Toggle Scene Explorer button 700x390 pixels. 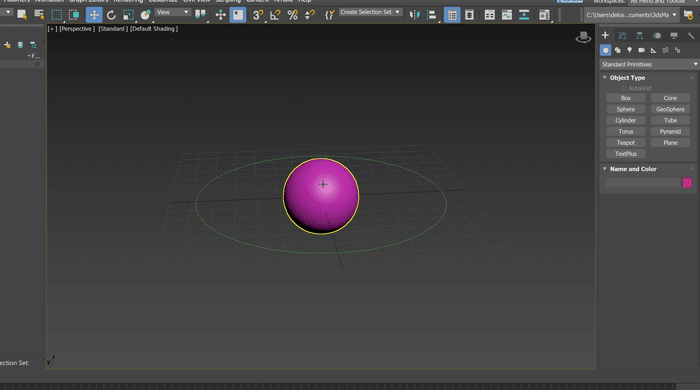[452, 15]
